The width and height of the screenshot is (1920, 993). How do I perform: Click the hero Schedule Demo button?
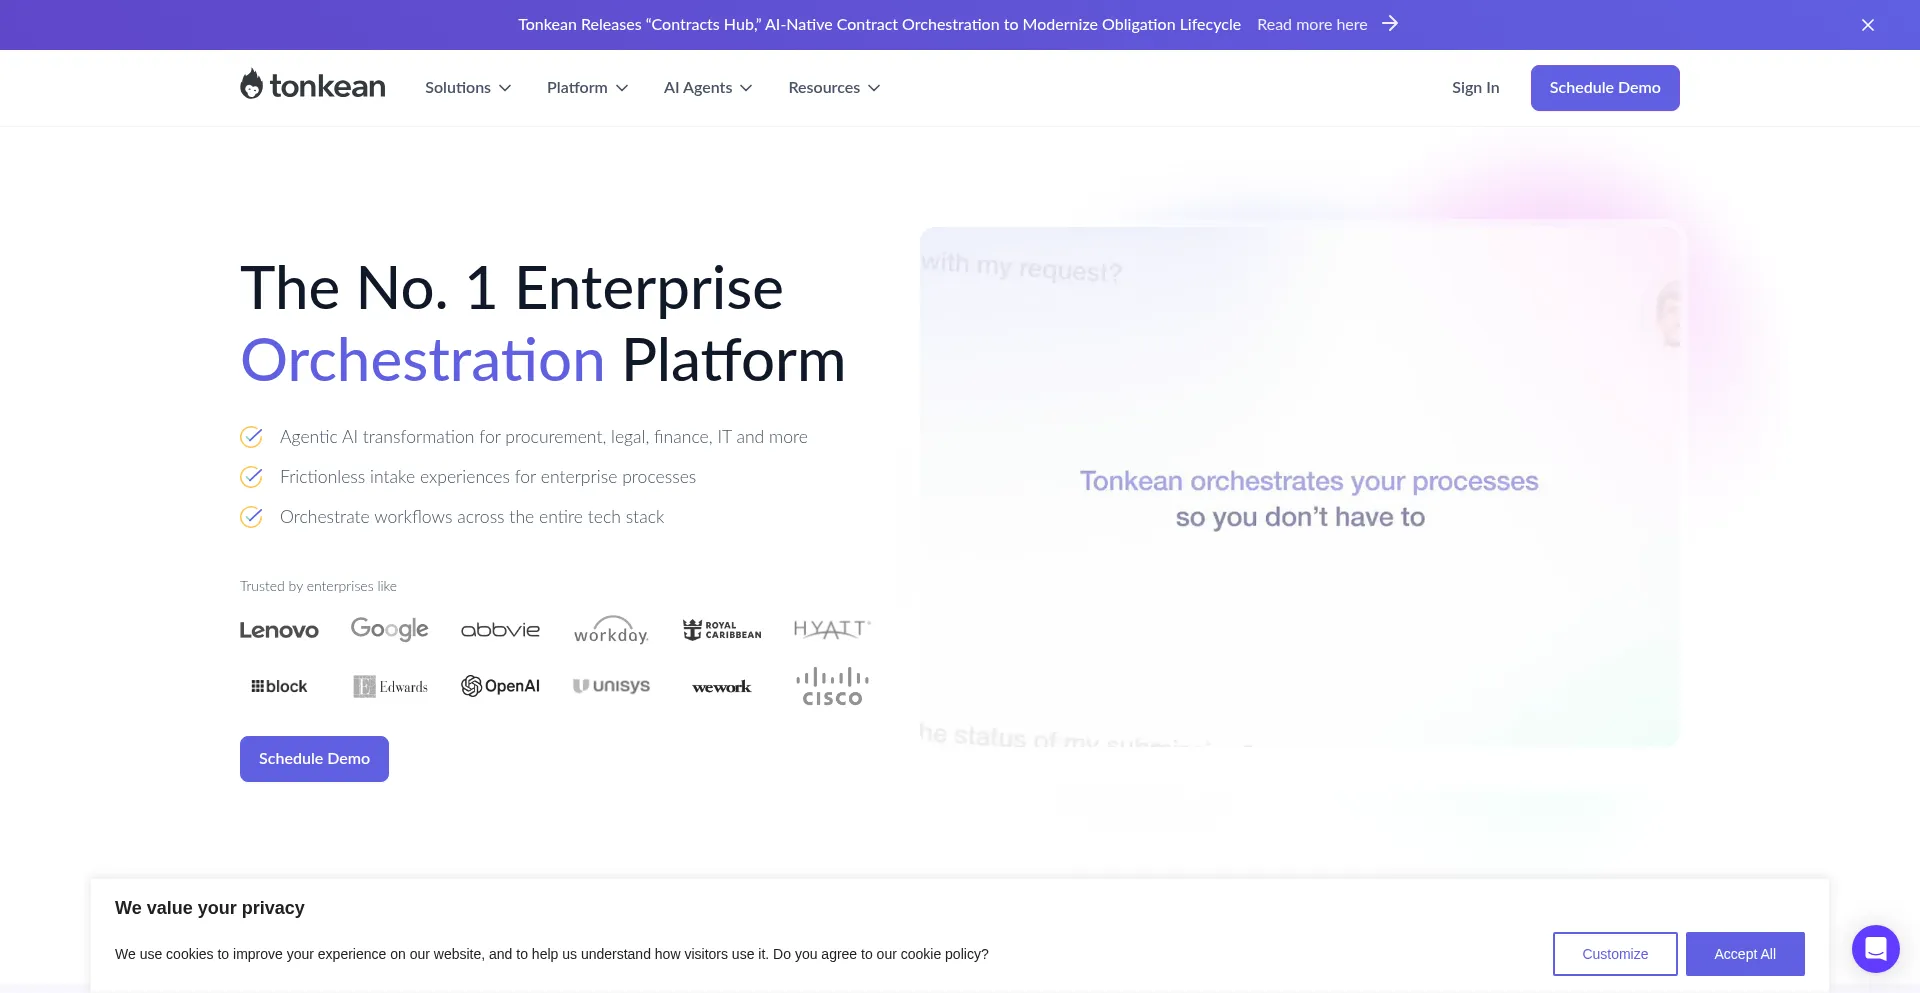click(x=313, y=758)
